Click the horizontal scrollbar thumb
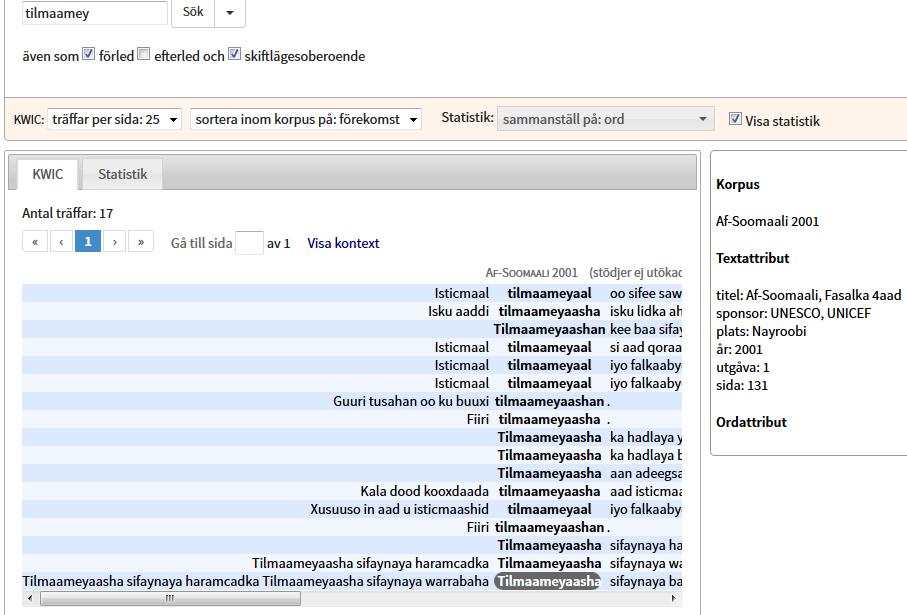 tap(170, 598)
